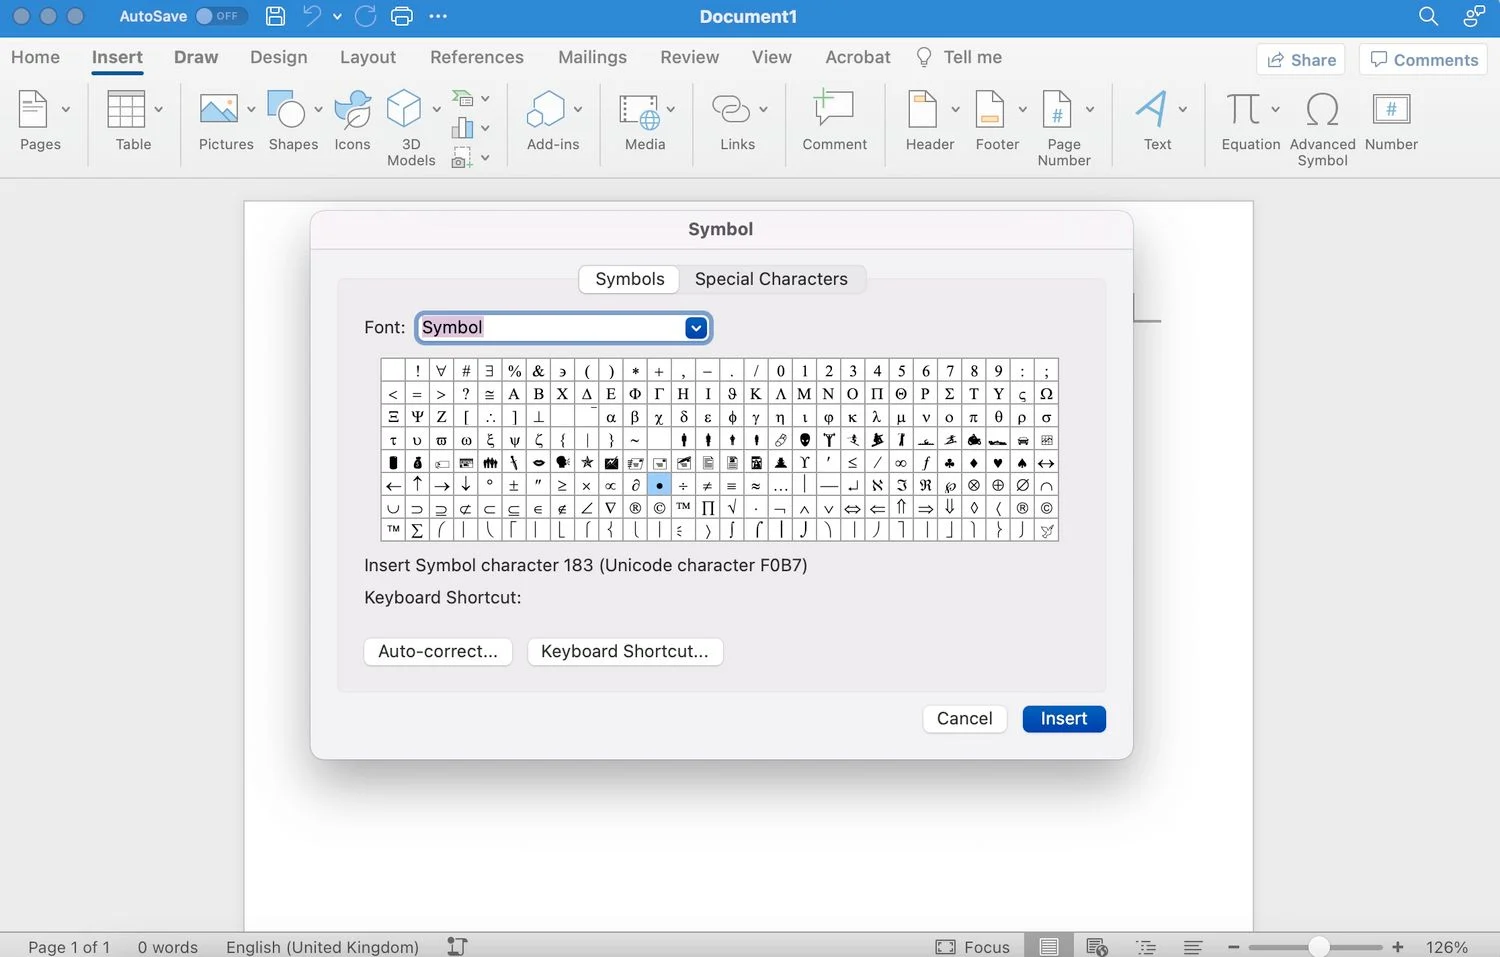Click the Save icon in the title bar
Screen dimensions: 1500x957
tap(276, 16)
